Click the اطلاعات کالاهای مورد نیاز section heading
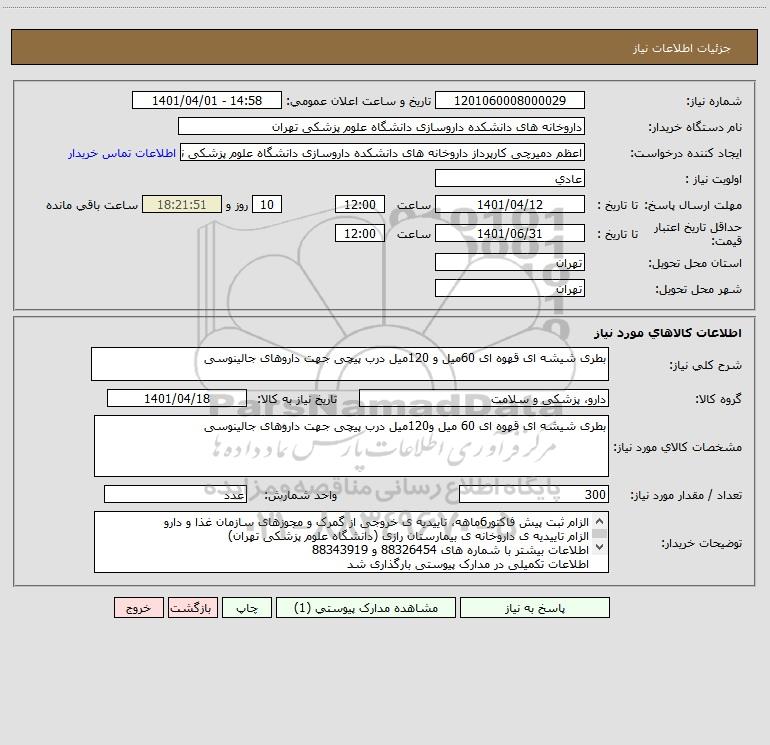This screenshot has height=745, width=770. 667,332
